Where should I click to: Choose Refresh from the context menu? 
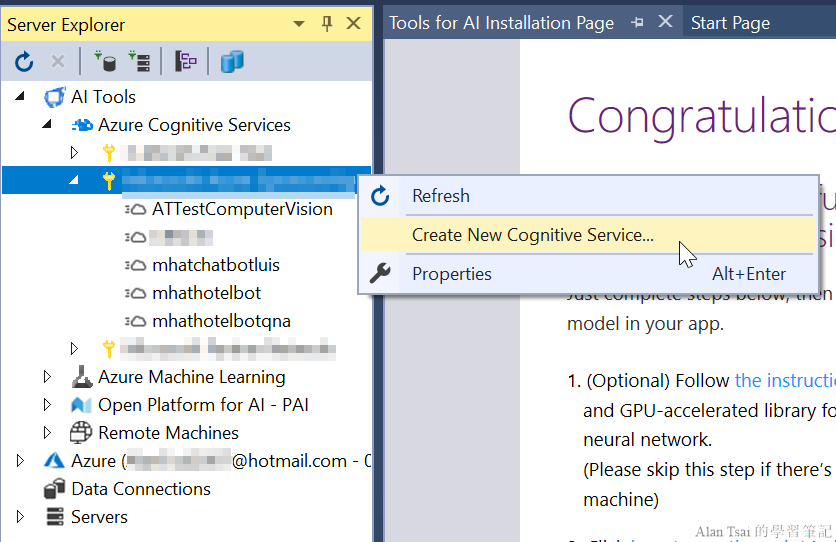coord(589,196)
